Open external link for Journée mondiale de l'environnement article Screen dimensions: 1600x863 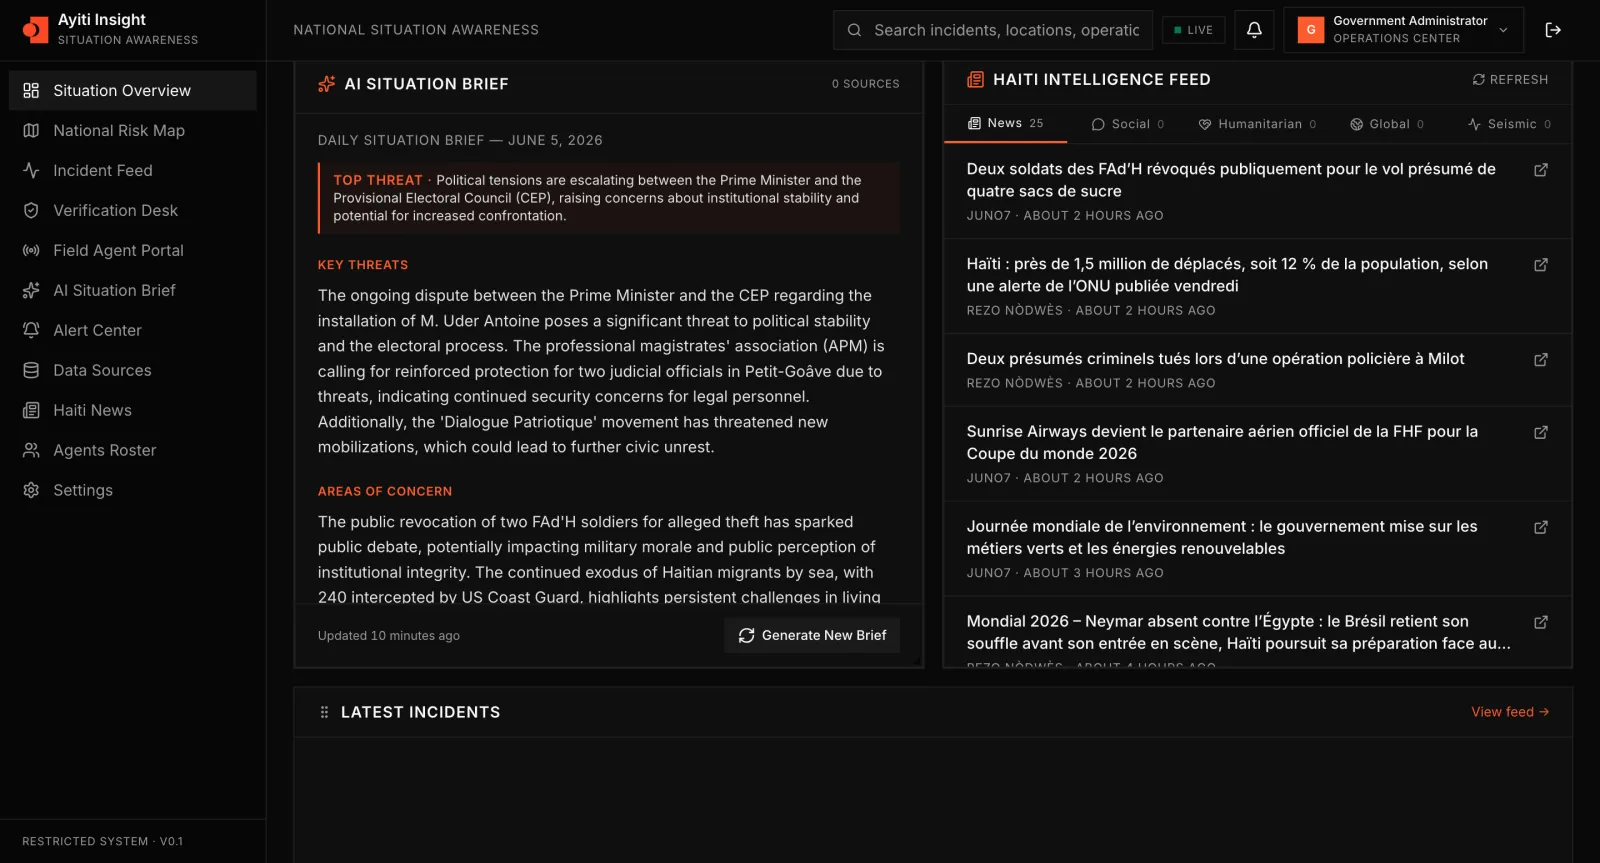click(x=1541, y=527)
